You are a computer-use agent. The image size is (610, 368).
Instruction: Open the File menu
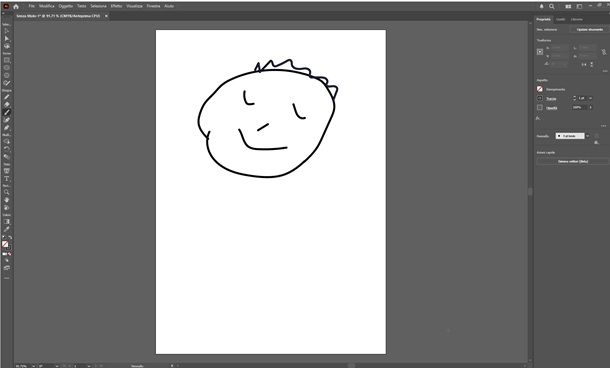[x=32, y=6]
